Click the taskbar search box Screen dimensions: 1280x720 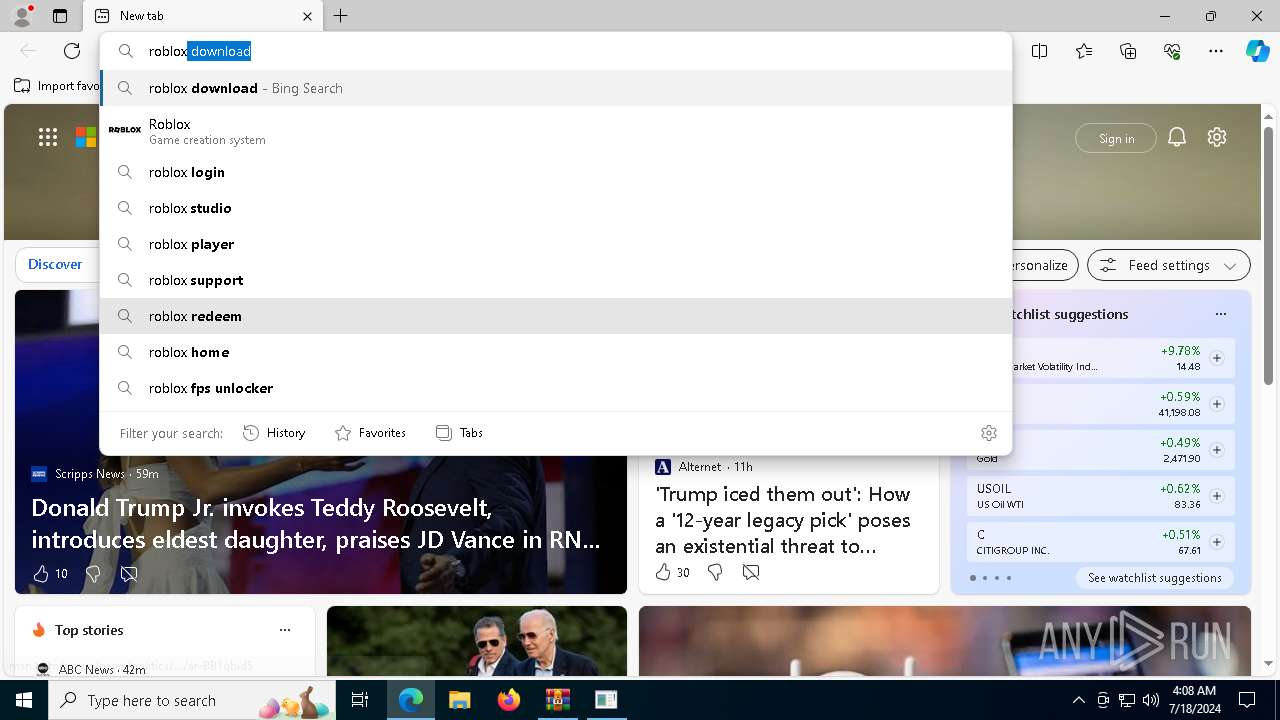192,700
